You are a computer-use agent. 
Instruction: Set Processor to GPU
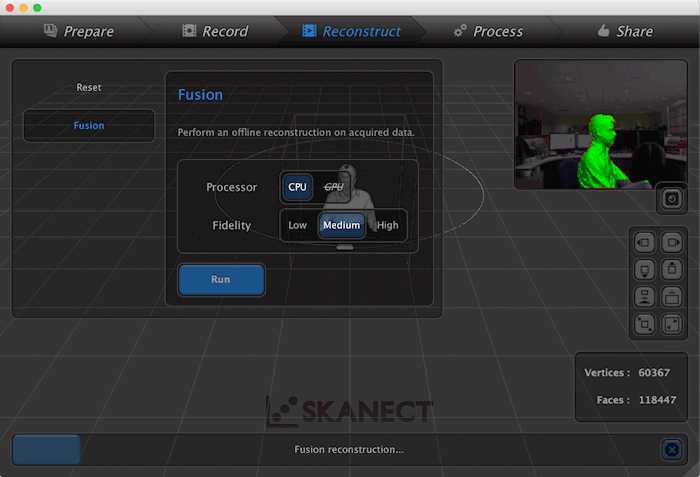pos(333,187)
